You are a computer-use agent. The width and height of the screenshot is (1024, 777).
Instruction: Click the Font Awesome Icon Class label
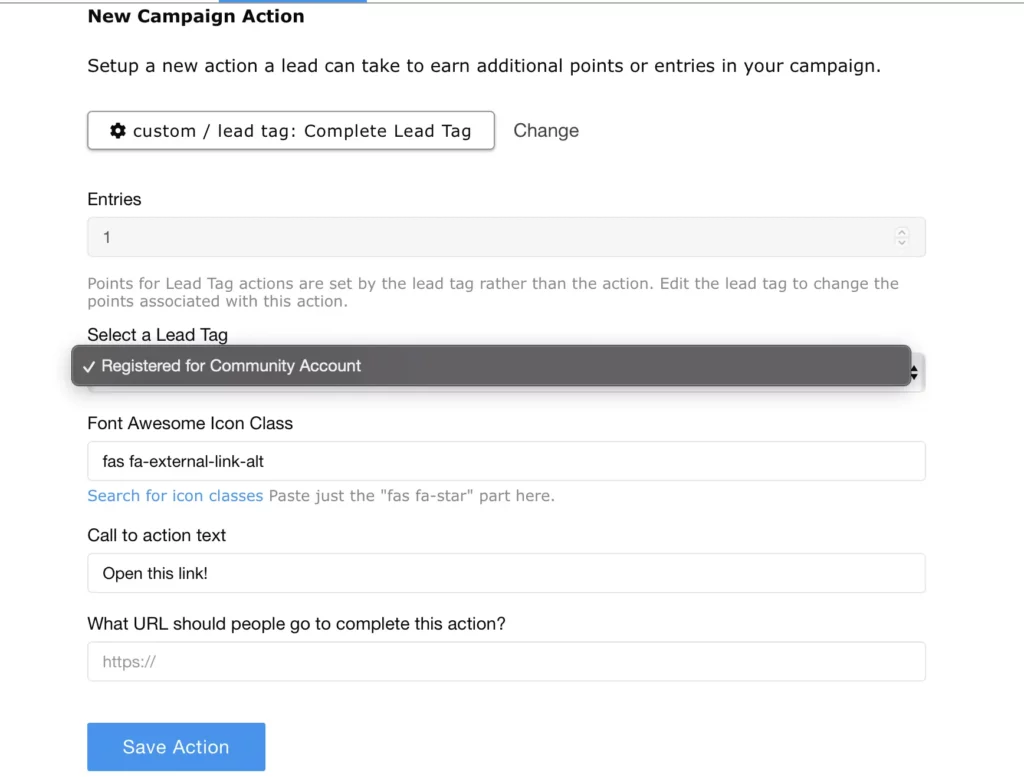point(190,423)
